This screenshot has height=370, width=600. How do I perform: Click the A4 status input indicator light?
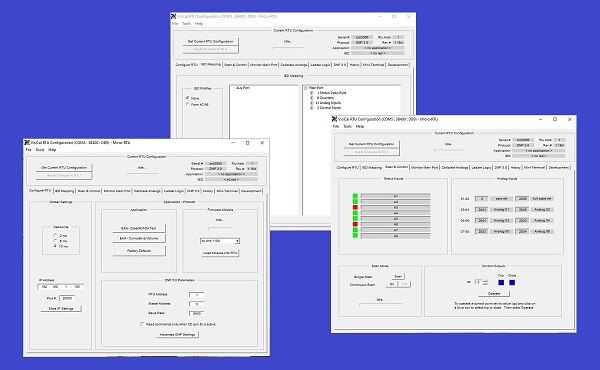tap(355, 213)
